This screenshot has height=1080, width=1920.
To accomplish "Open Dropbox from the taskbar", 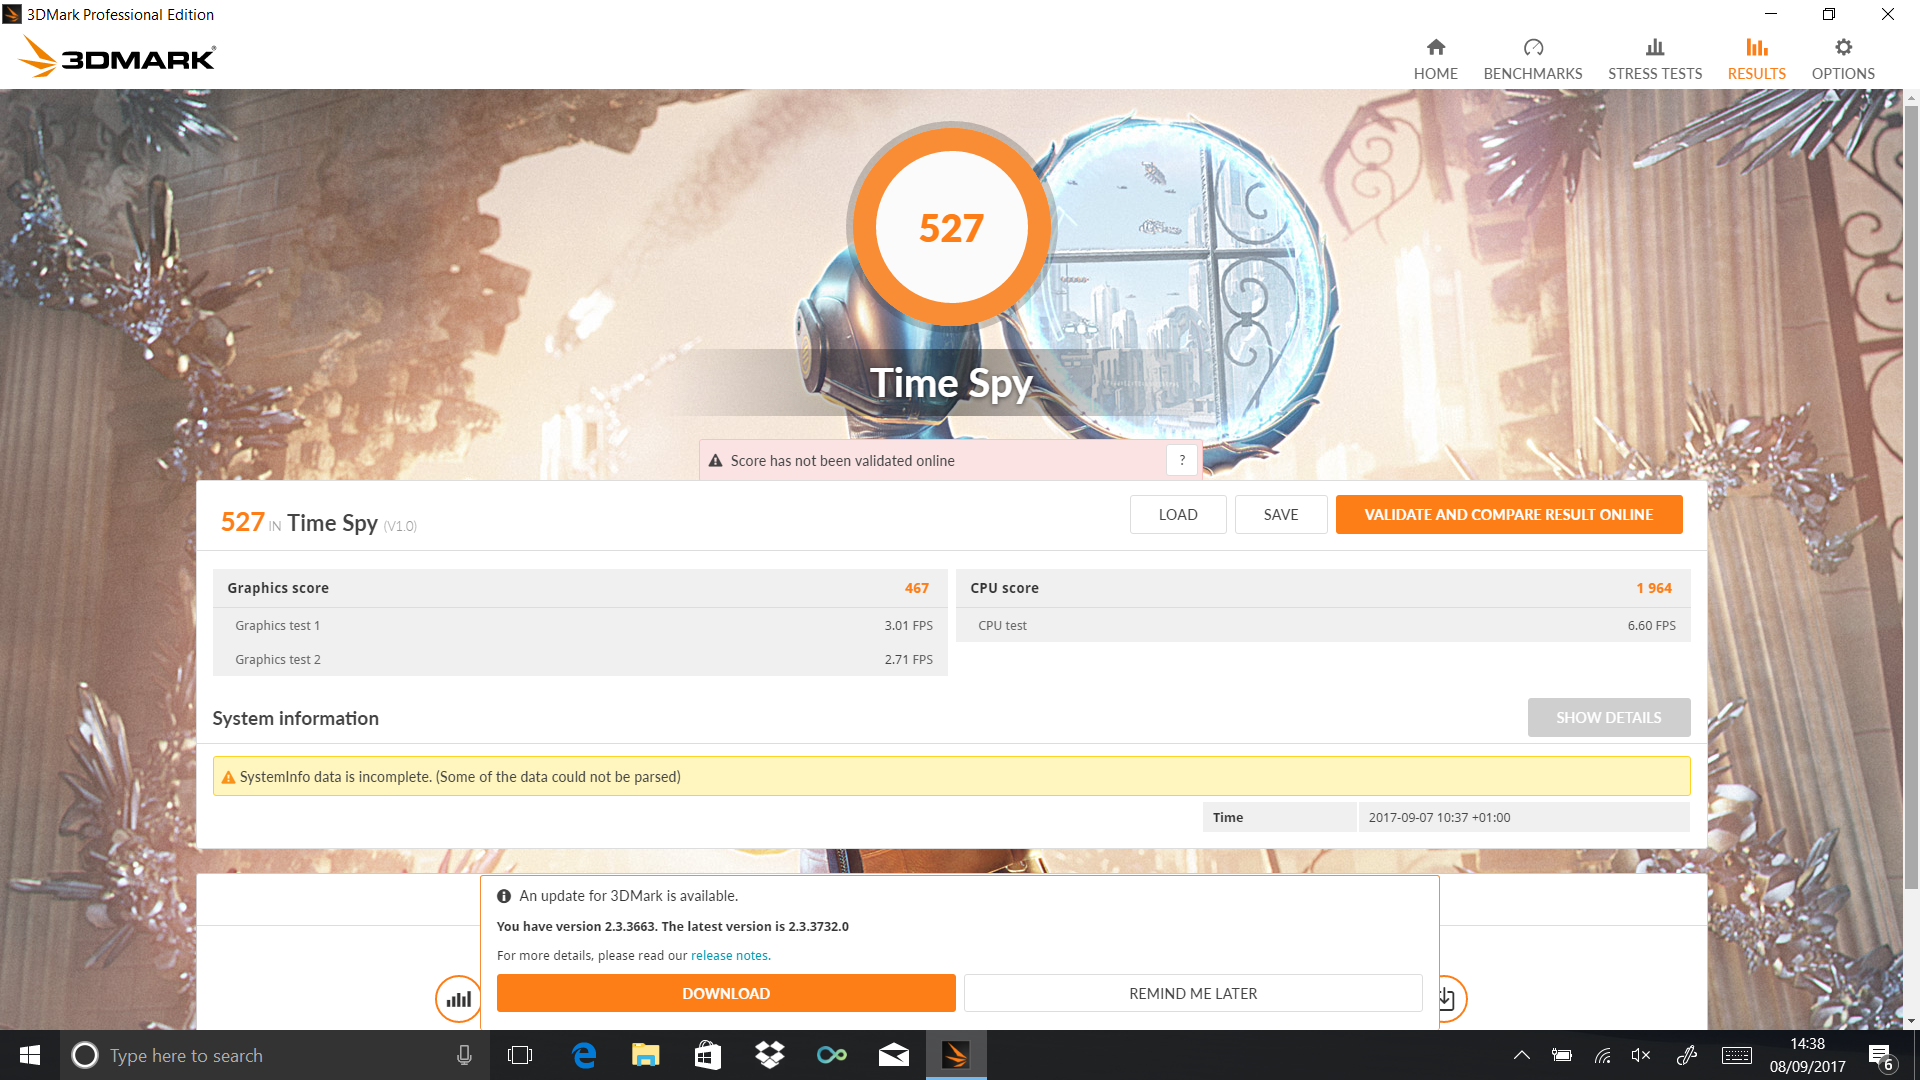I will (x=769, y=1055).
